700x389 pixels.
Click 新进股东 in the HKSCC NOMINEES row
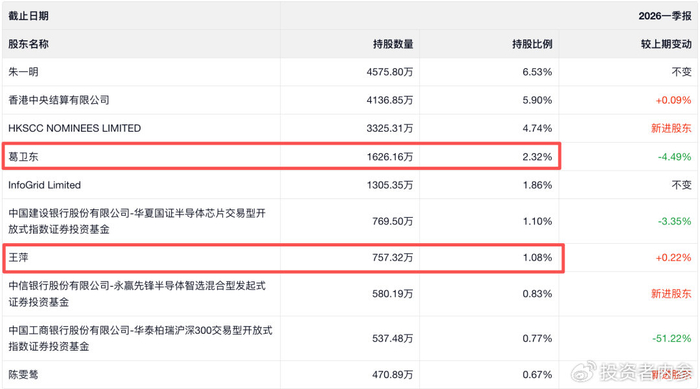[671, 128]
